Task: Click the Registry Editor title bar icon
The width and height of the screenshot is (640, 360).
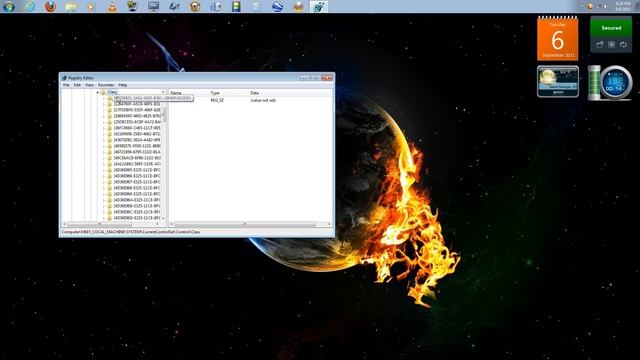Action: [x=64, y=78]
